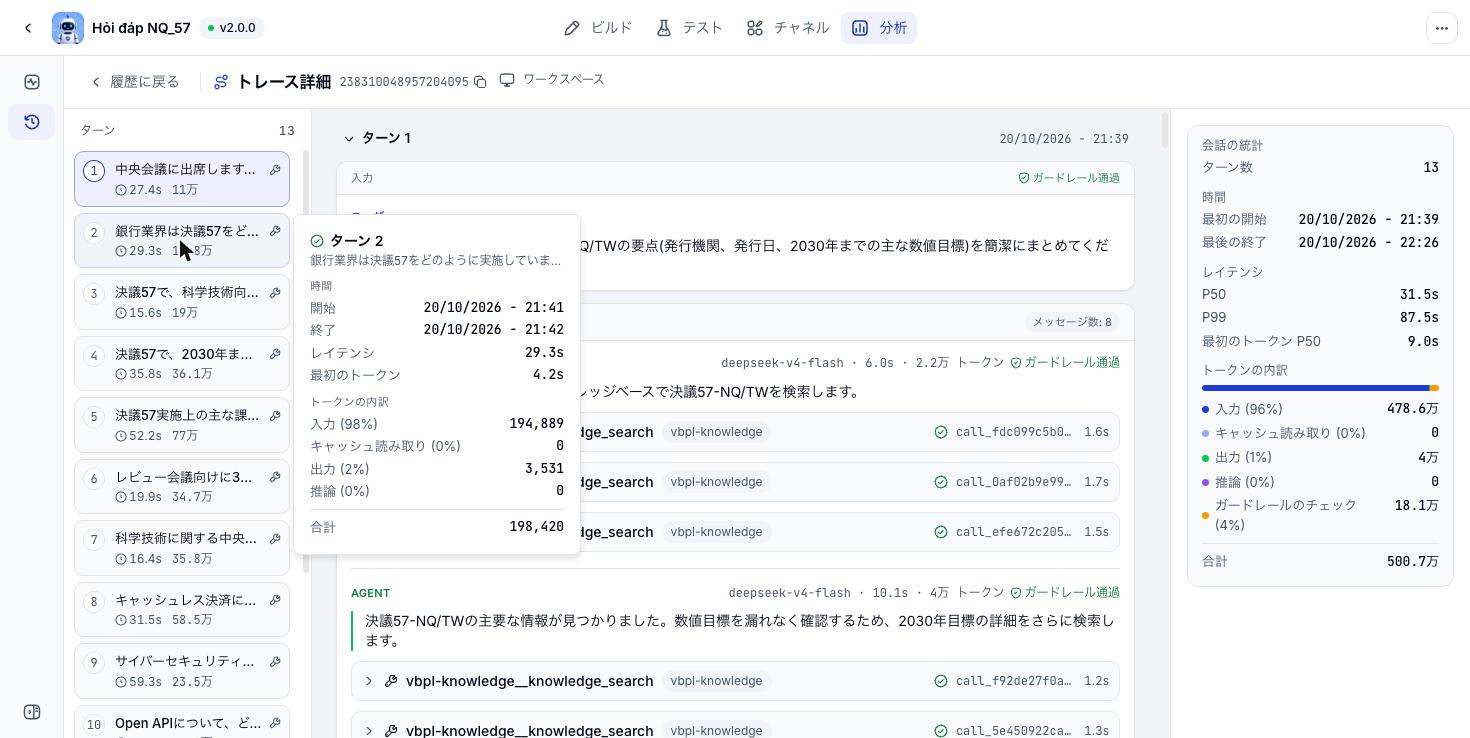Click the メッセージ数: 8 badge
Viewport: 1470px width, 738px height.
[x=1072, y=322]
